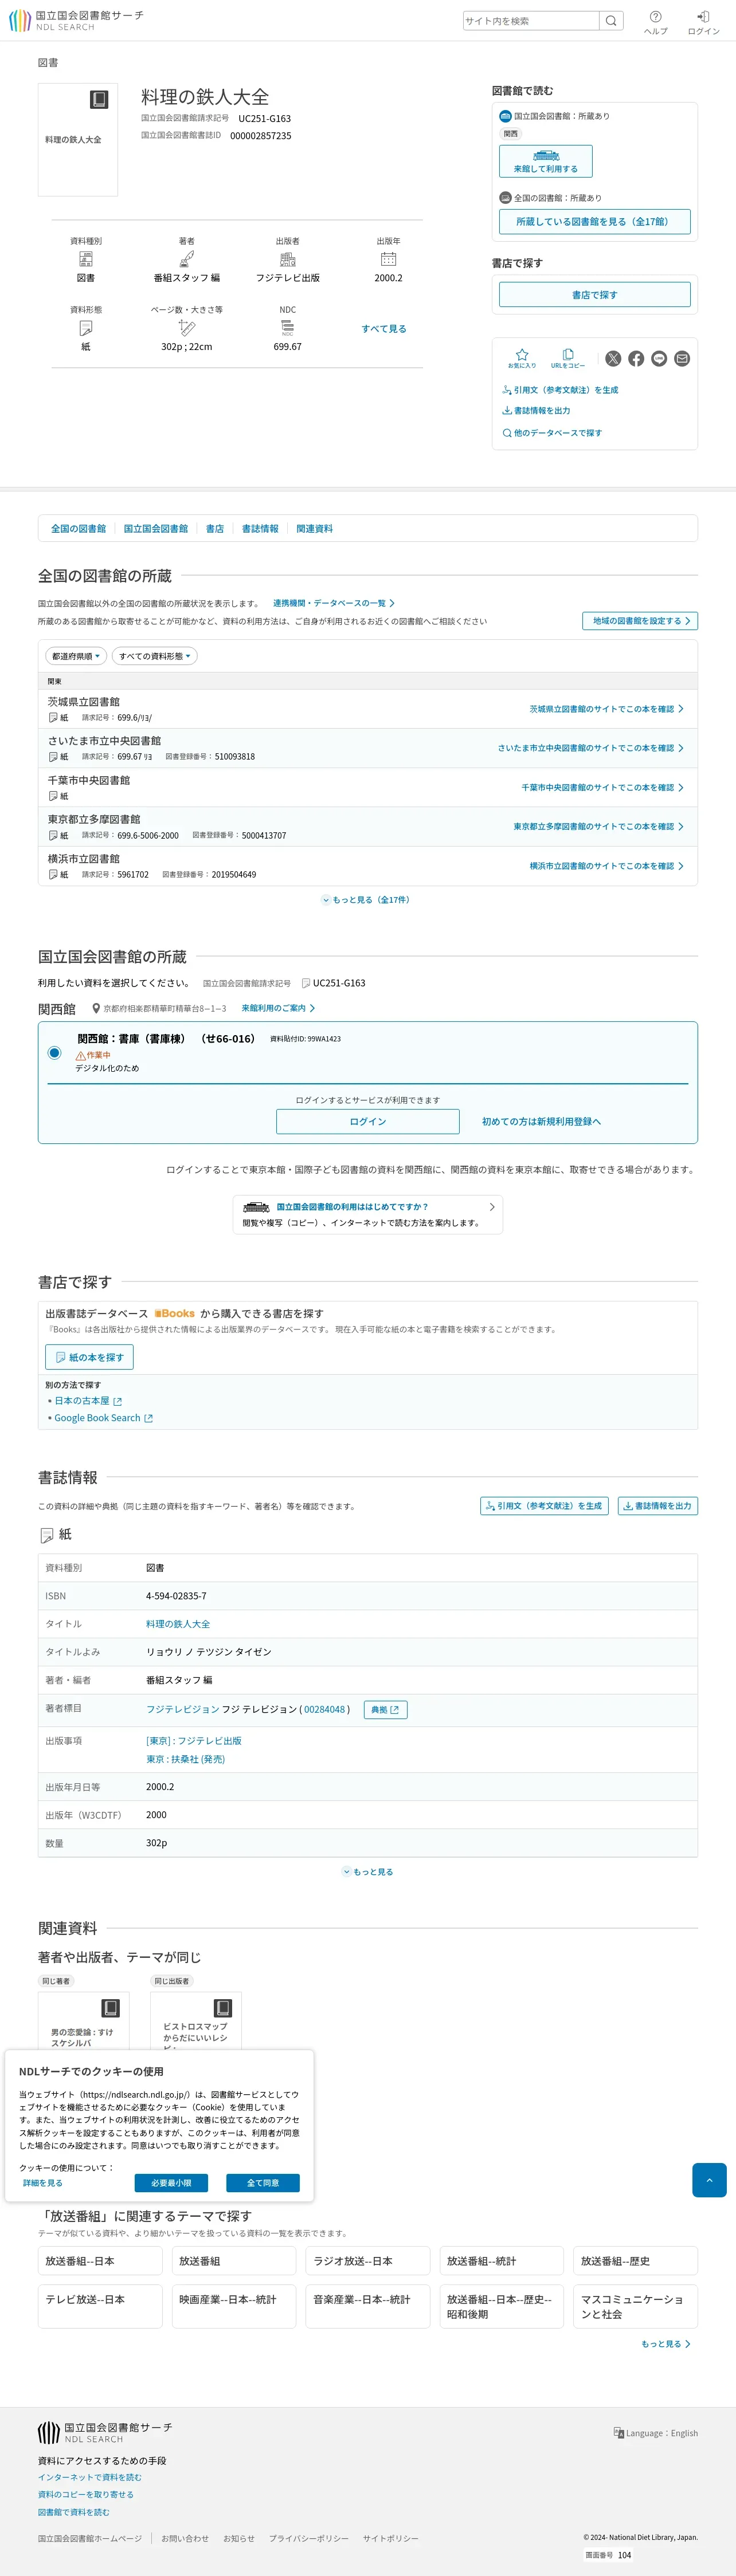Open 横浜市立図書館のサイトでこの本を確認
The width and height of the screenshot is (736, 2576).
pos(607,866)
